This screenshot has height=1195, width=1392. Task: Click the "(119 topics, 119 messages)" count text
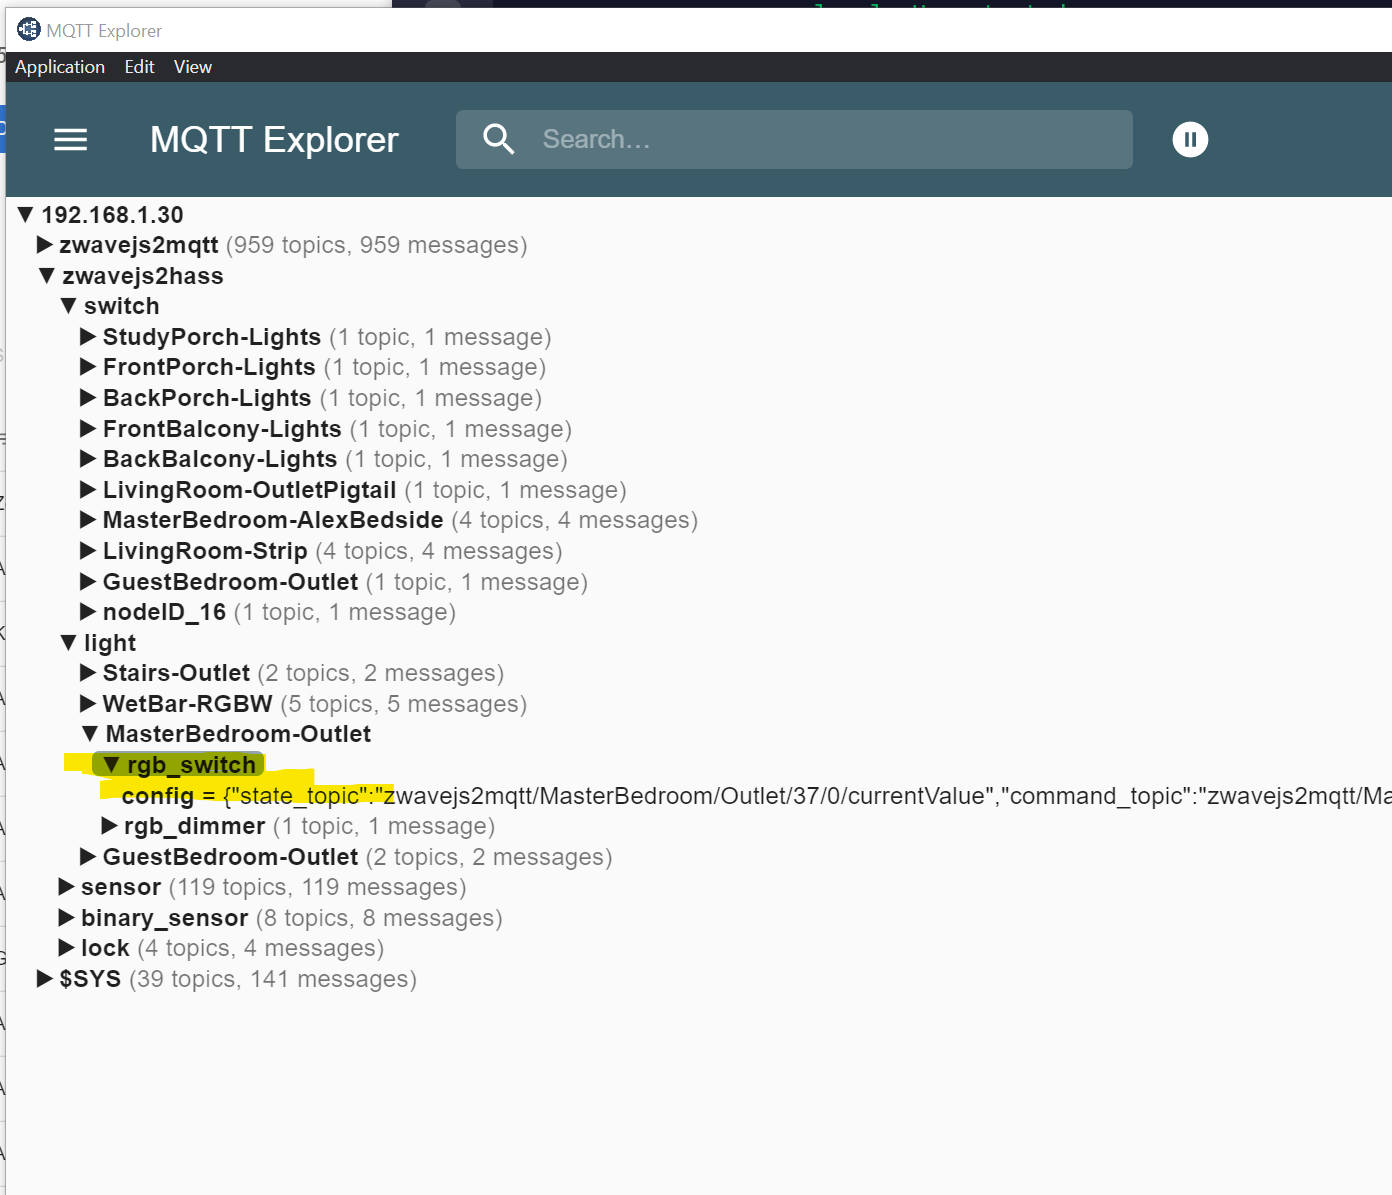(318, 887)
